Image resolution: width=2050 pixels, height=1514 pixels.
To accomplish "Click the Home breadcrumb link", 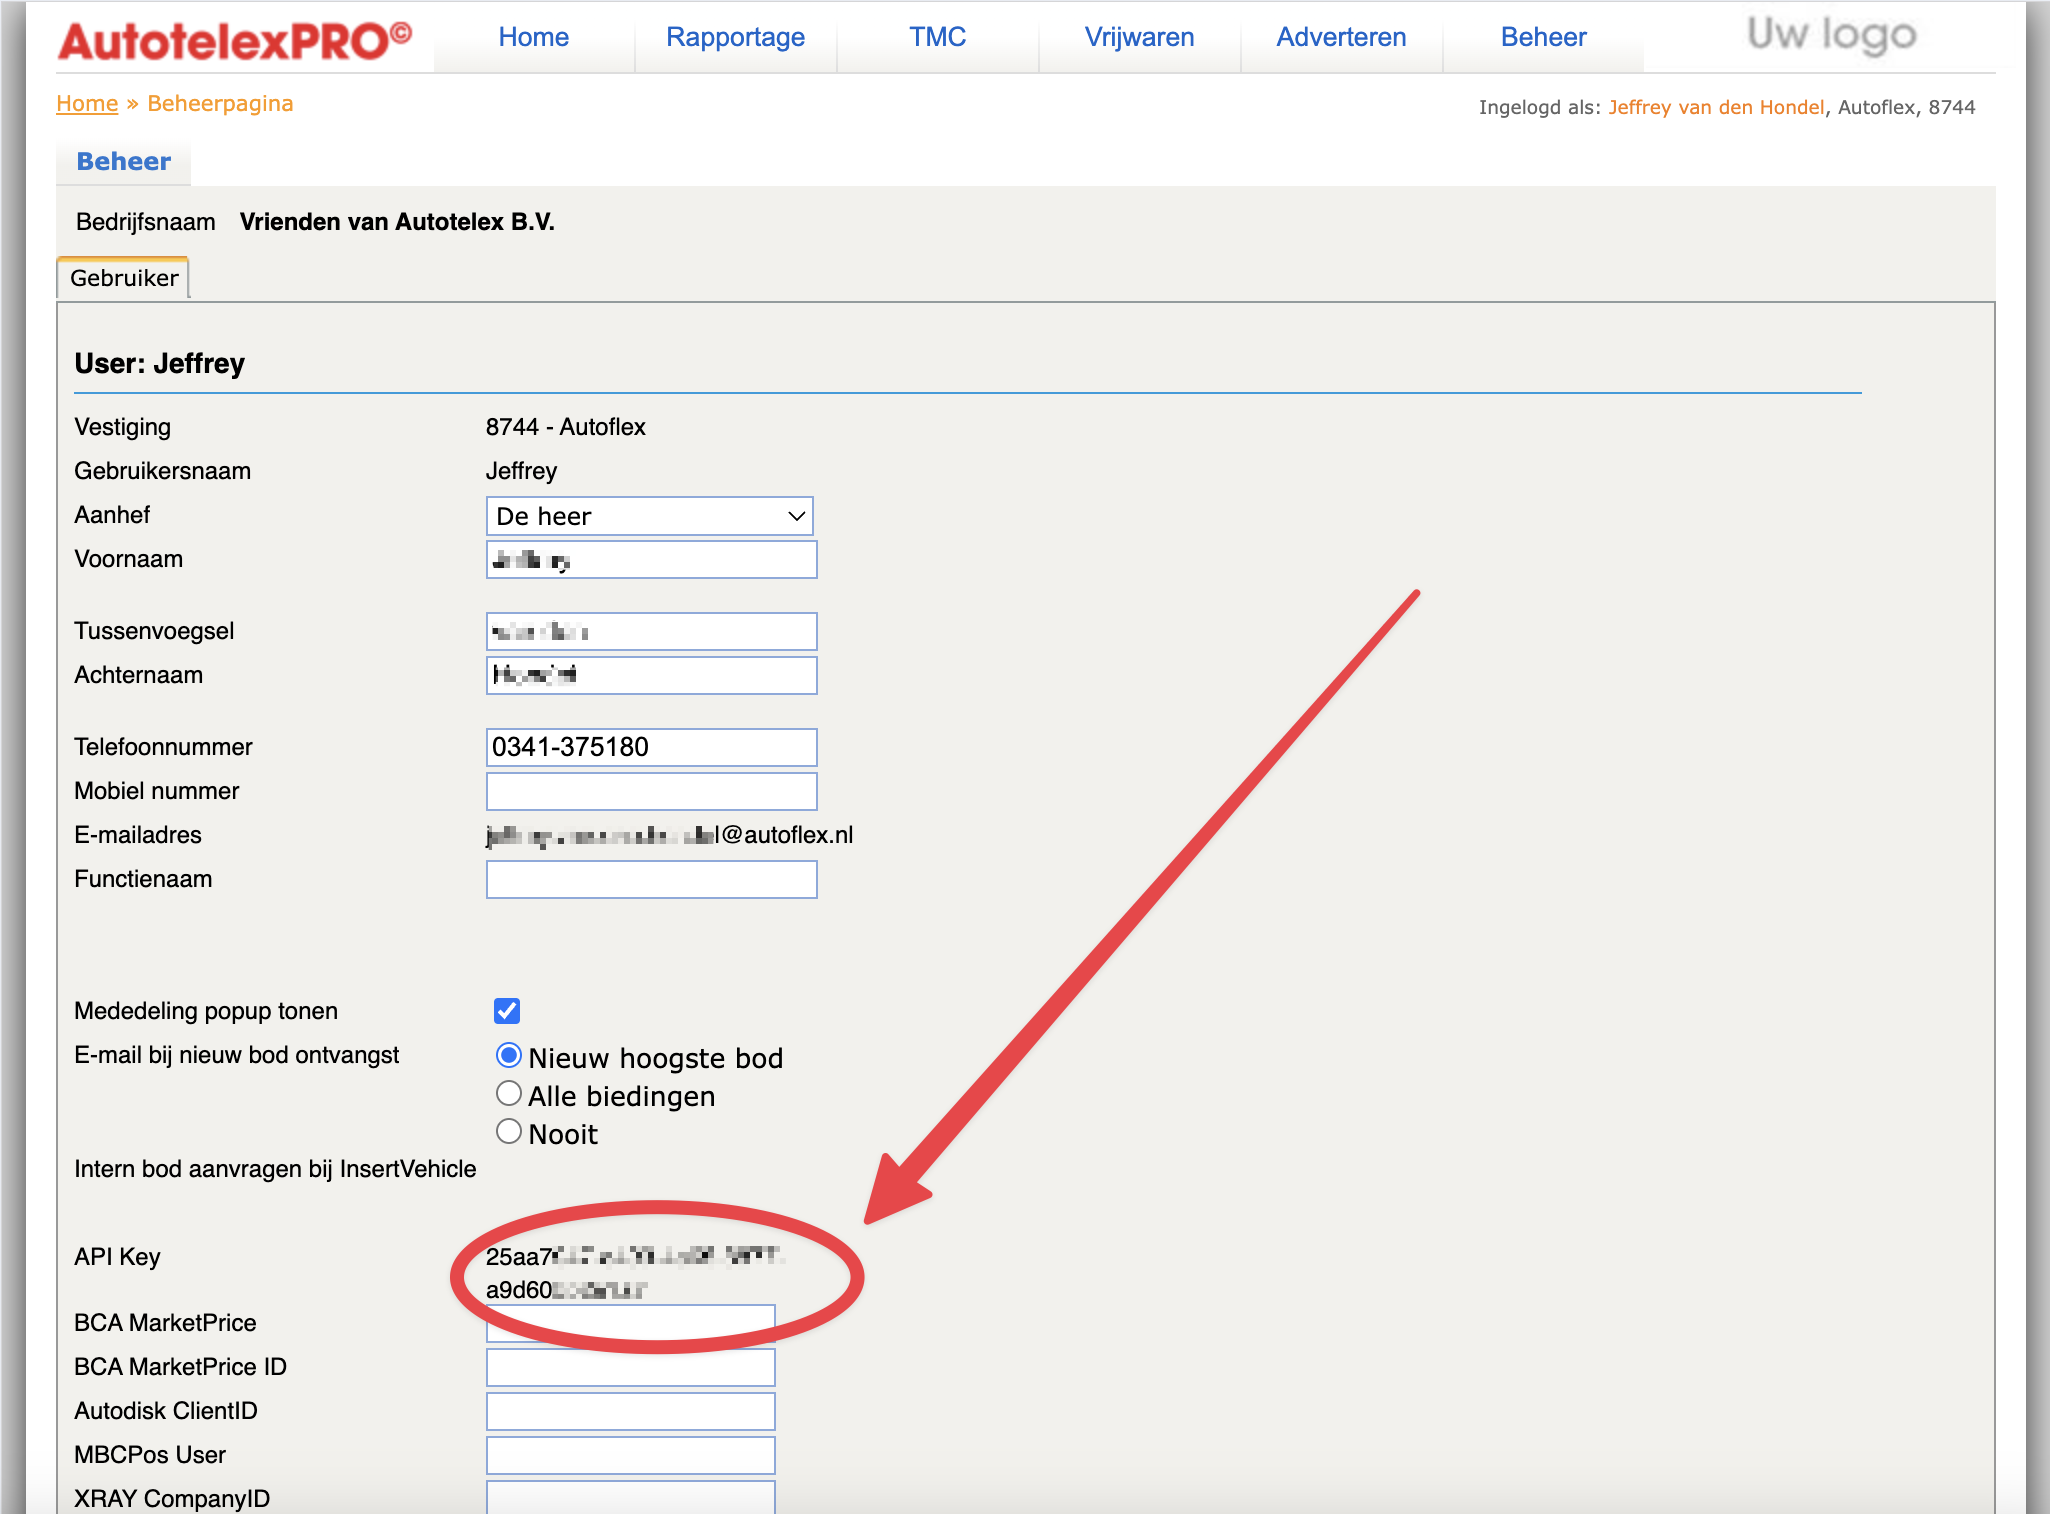I will point(87,104).
